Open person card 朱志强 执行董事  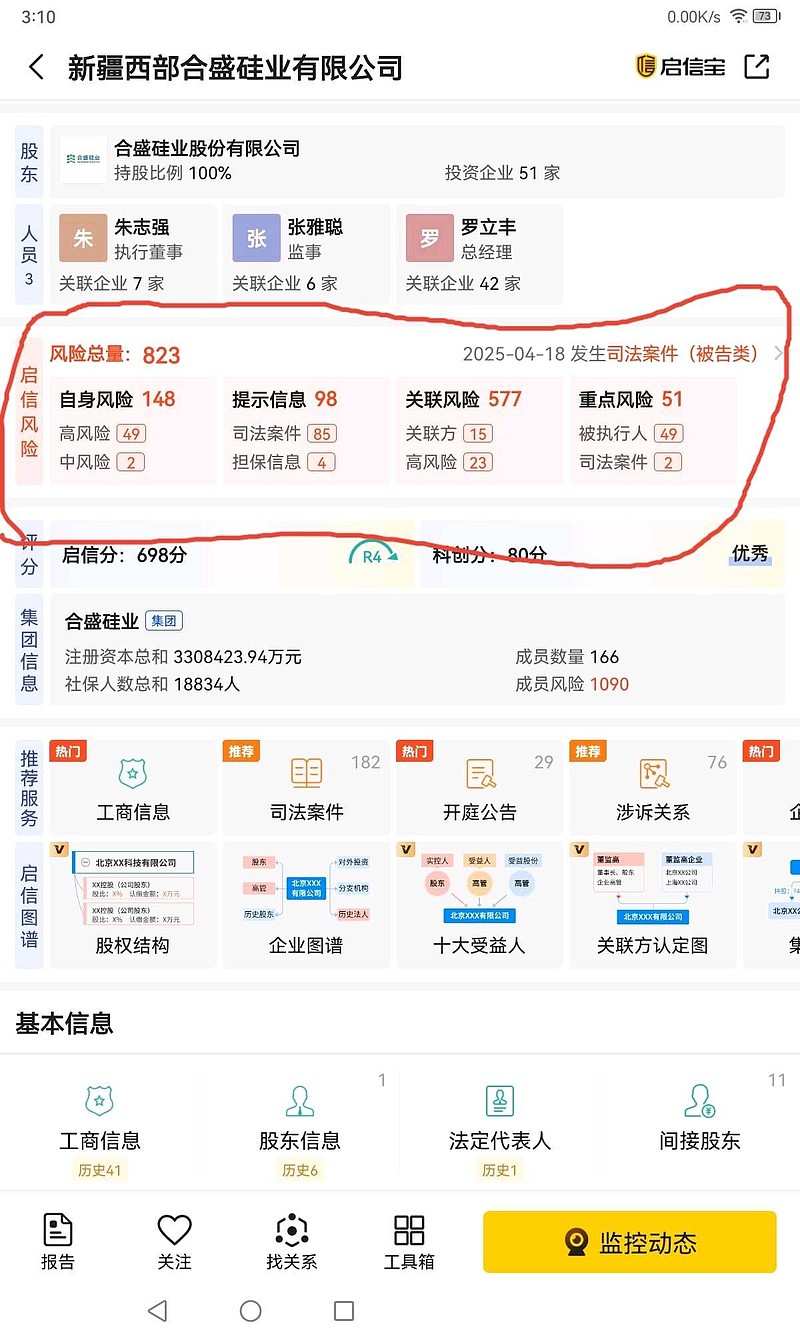[133, 254]
